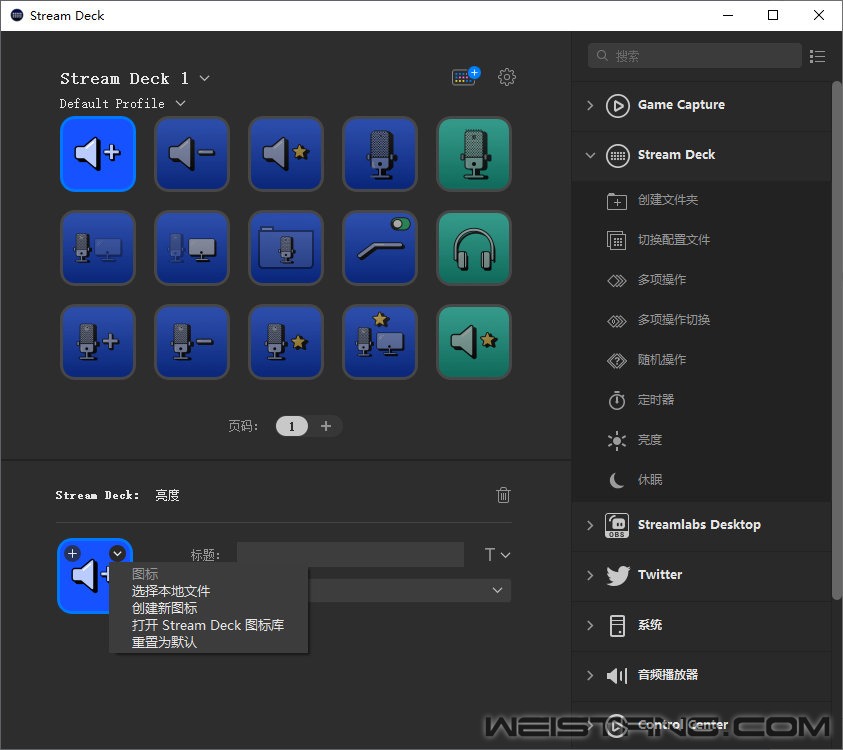Choose 创建新图标 from the menu
843x750 pixels.
pos(165,609)
